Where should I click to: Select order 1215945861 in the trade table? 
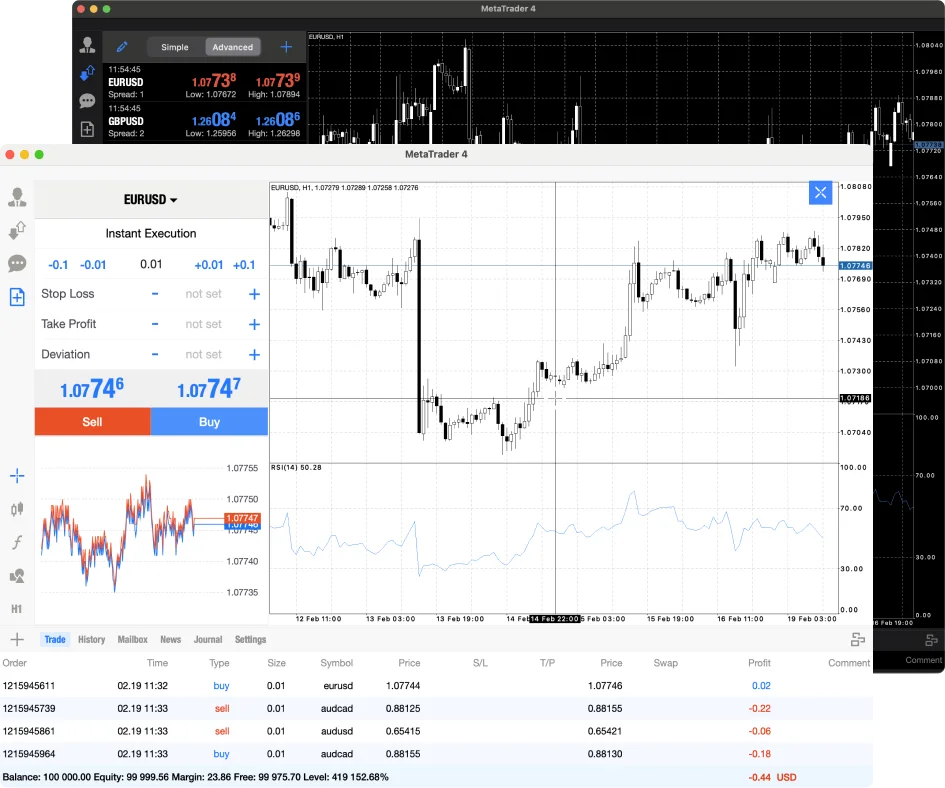(x=436, y=731)
